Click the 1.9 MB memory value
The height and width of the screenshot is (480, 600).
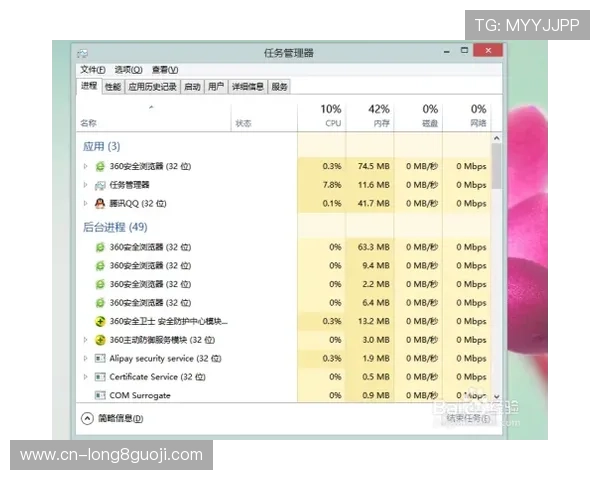coord(376,358)
